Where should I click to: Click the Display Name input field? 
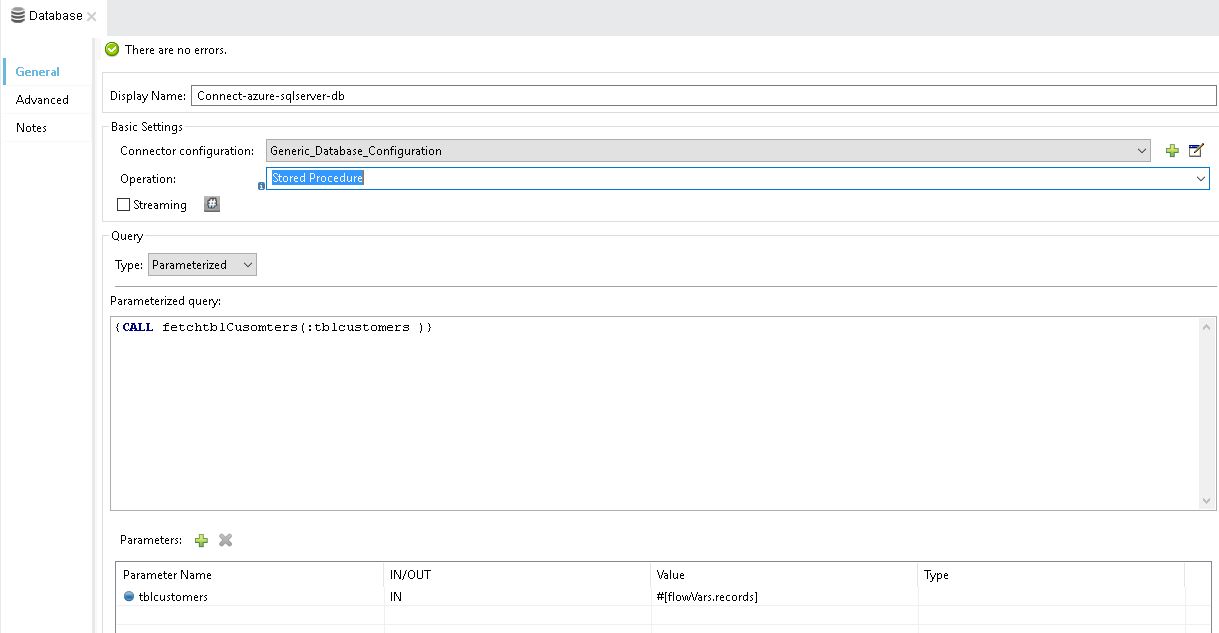pyautogui.click(x=702, y=96)
